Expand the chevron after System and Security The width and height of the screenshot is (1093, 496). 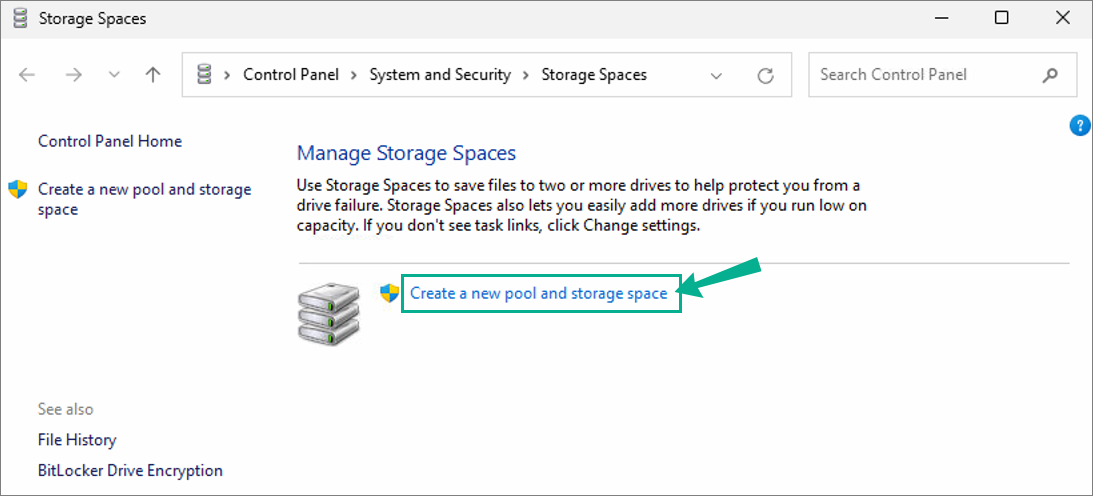(x=526, y=75)
